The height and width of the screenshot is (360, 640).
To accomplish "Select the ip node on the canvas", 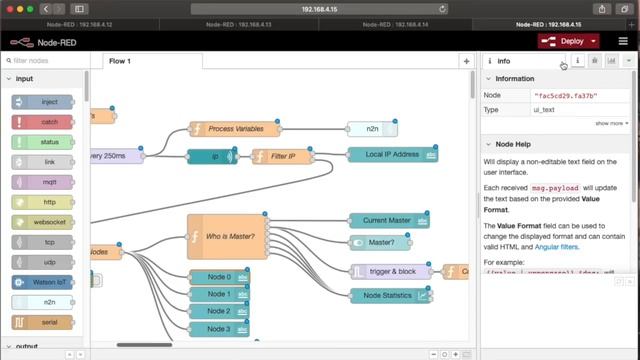I will tap(212, 156).
